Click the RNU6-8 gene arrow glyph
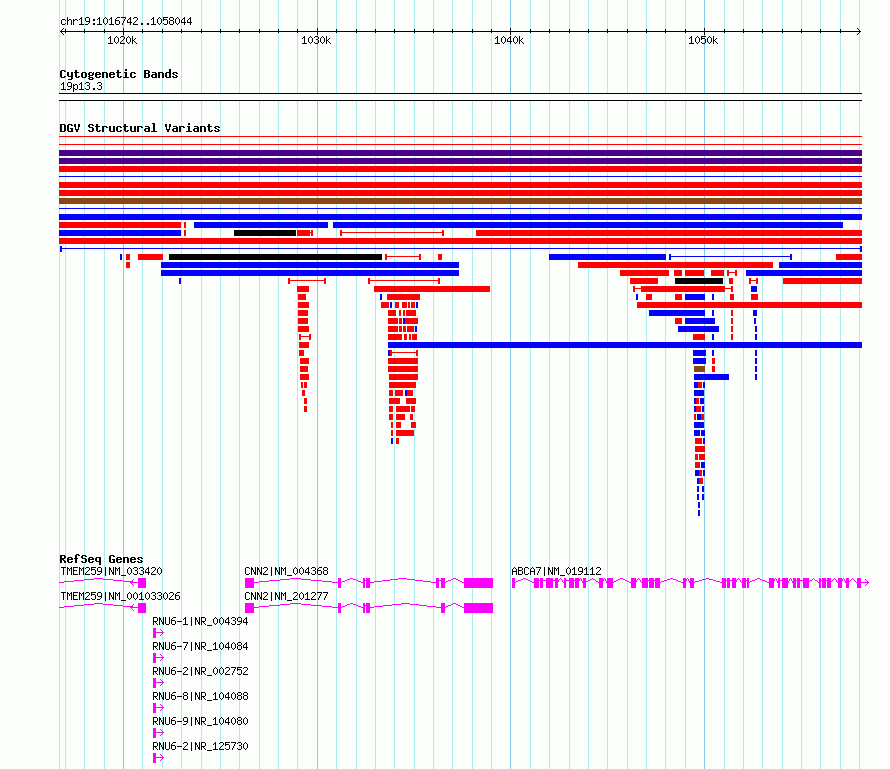Viewport: 890px width, 769px height. pos(158,708)
